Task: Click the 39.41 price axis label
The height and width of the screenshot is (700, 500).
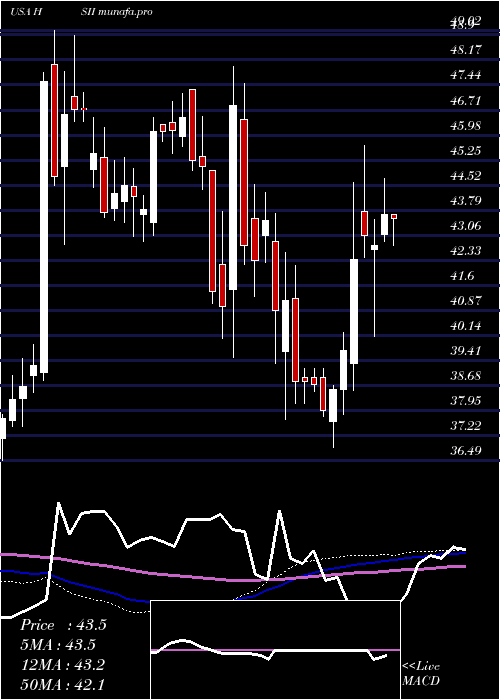Action: pyautogui.click(x=466, y=350)
